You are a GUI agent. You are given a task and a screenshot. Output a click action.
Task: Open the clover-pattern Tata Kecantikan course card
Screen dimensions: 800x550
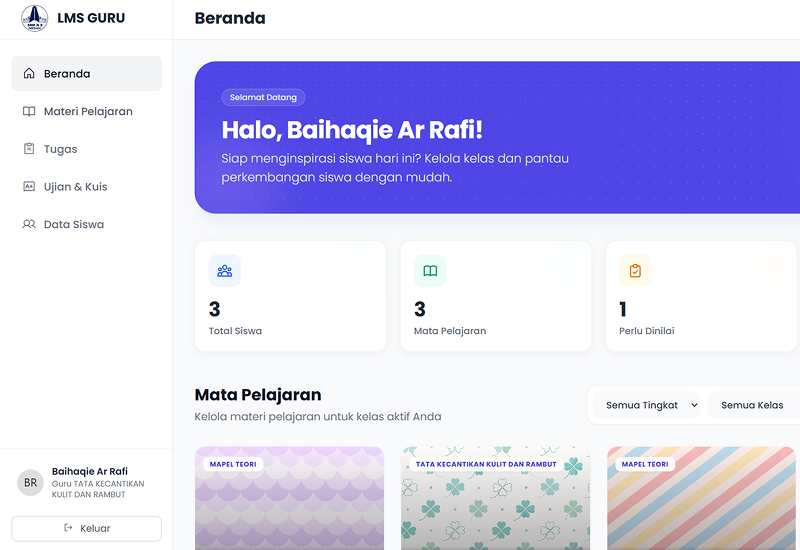coord(495,498)
